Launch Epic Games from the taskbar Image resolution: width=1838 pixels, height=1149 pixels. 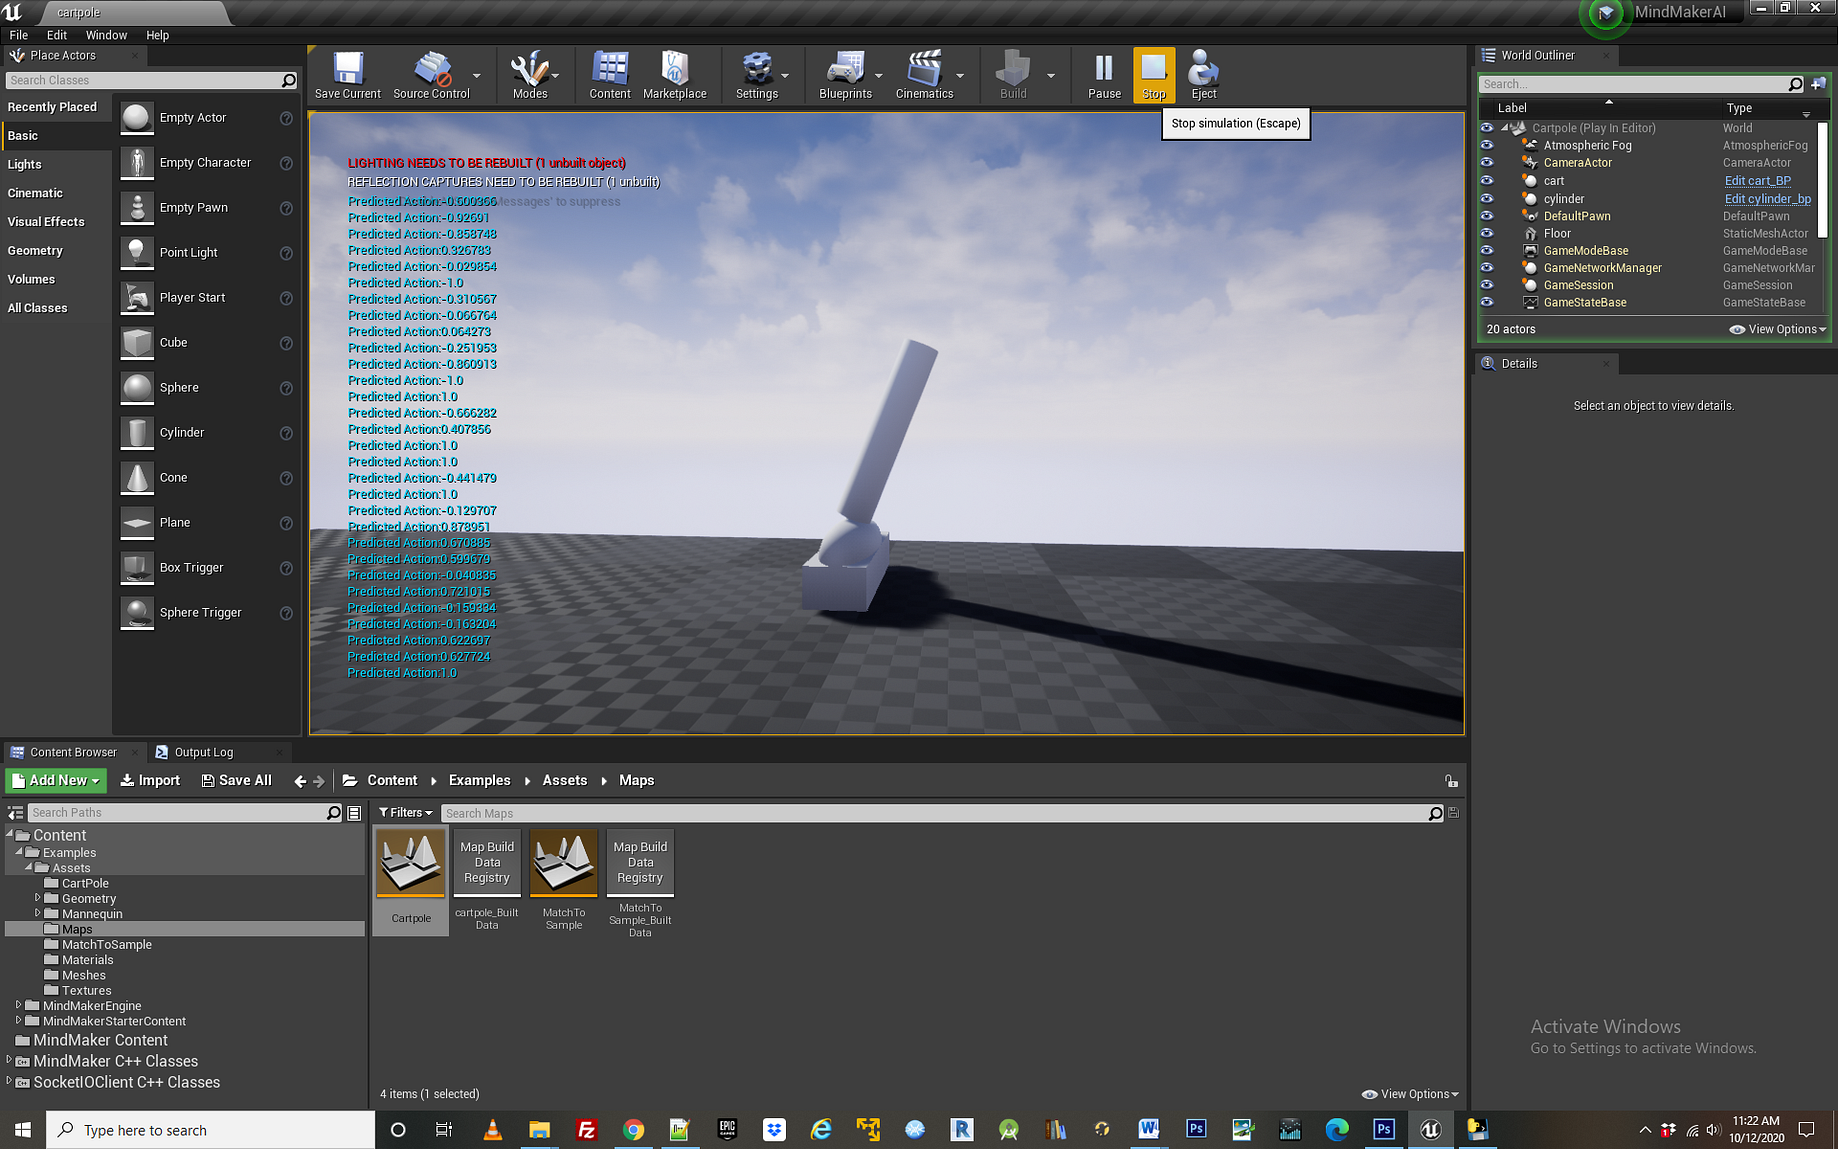[x=727, y=1130]
